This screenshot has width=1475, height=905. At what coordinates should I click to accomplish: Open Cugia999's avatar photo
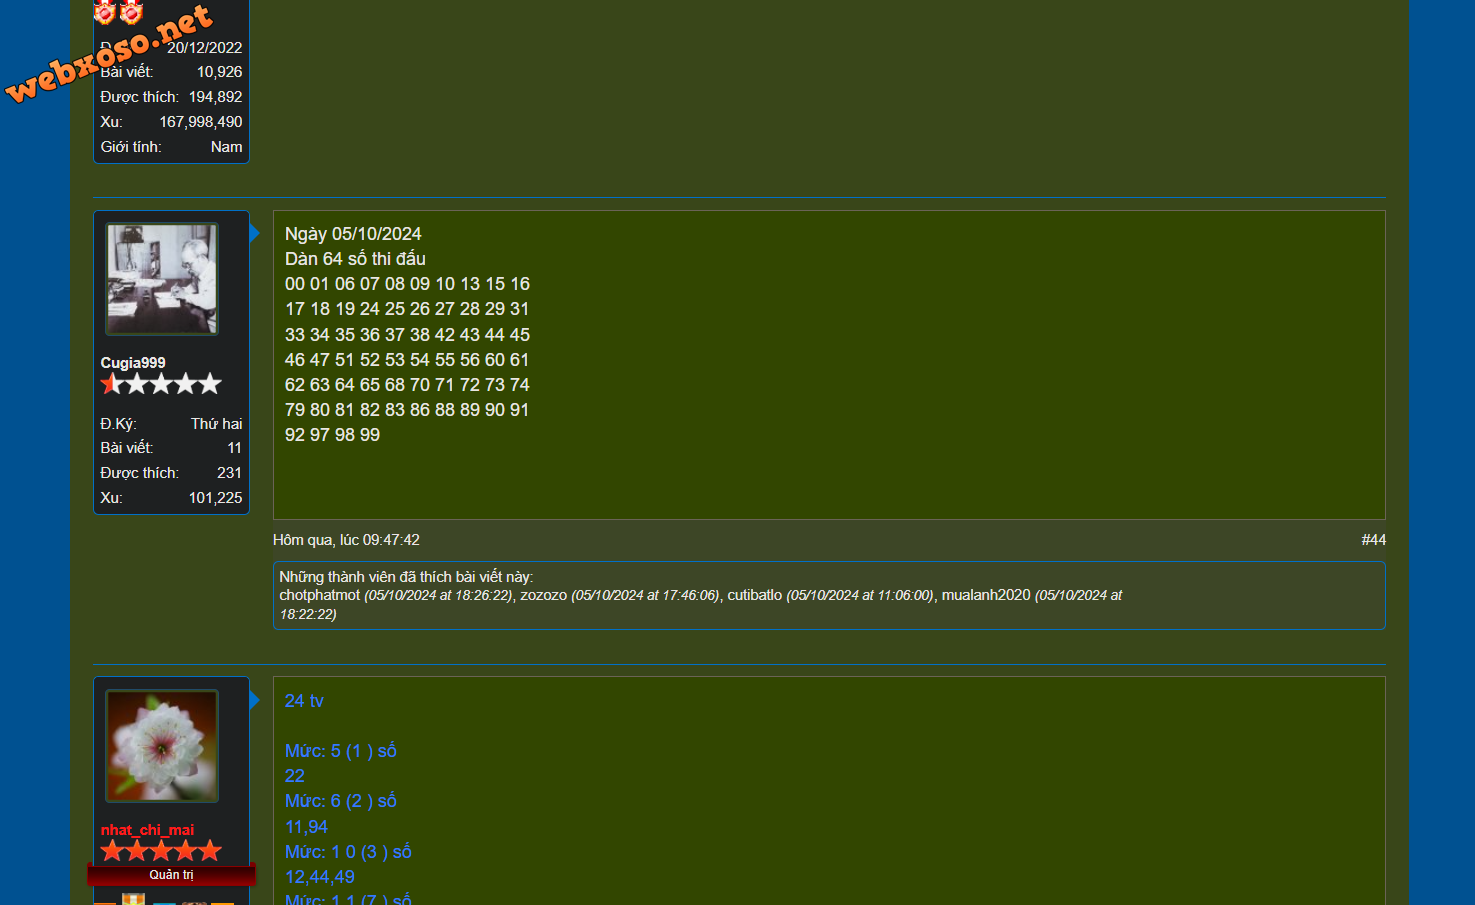(x=162, y=279)
